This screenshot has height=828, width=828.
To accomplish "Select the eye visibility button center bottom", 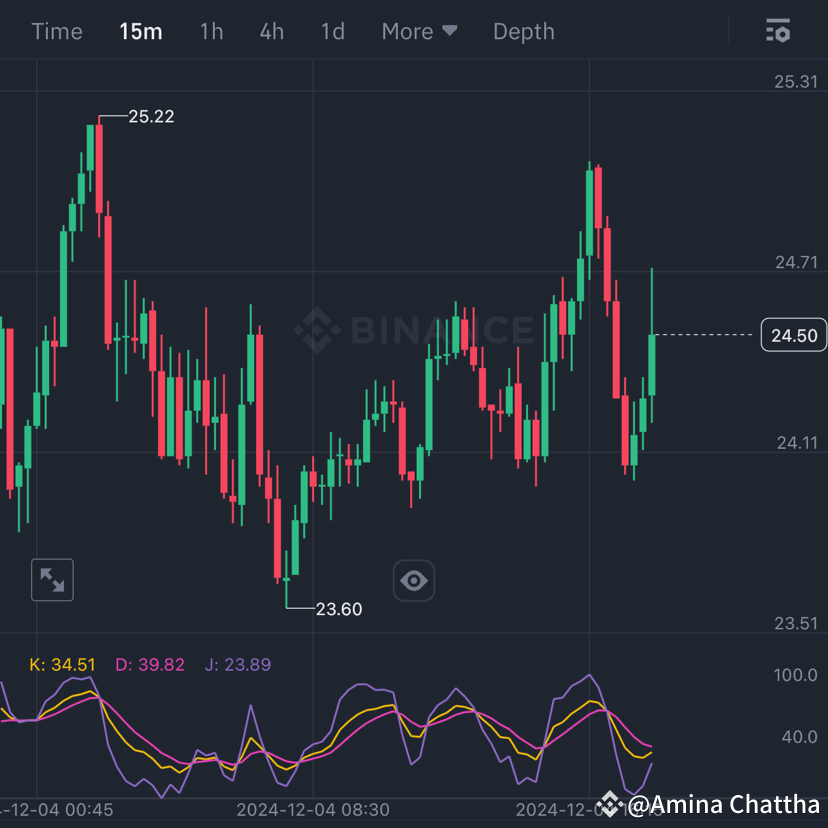I will point(414,580).
